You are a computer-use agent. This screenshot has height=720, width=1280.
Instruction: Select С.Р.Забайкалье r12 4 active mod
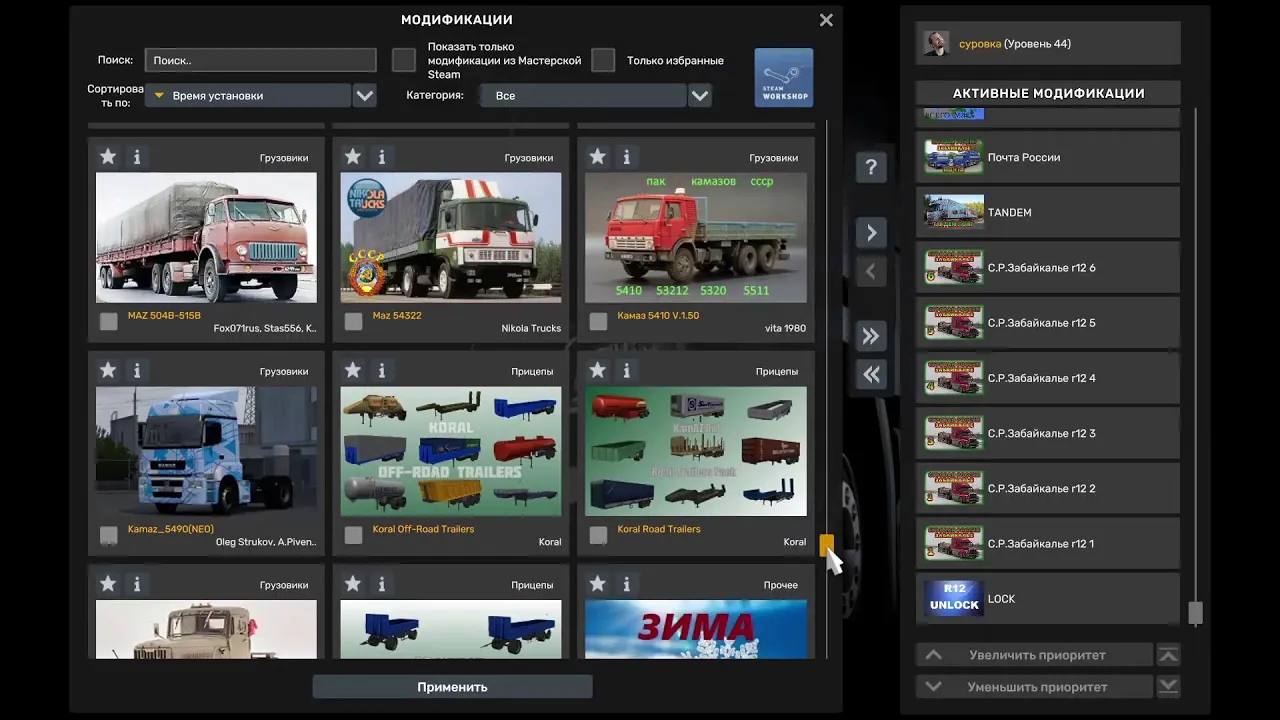point(1048,378)
